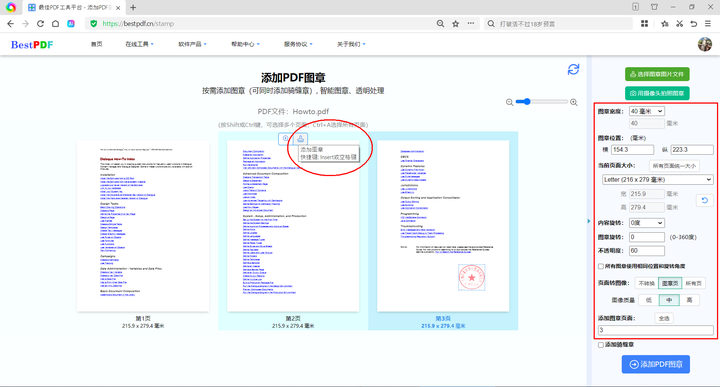Click the opacity field showing 60
This screenshot has height=387, width=720.
[x=647, y=251]
